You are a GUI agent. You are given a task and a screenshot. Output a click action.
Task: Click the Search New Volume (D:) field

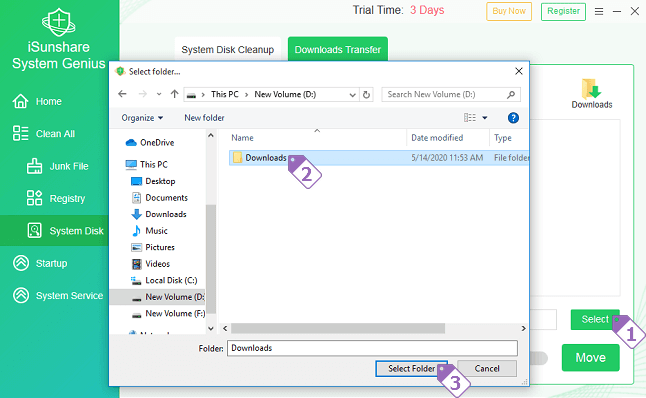[x=451, y=94]
